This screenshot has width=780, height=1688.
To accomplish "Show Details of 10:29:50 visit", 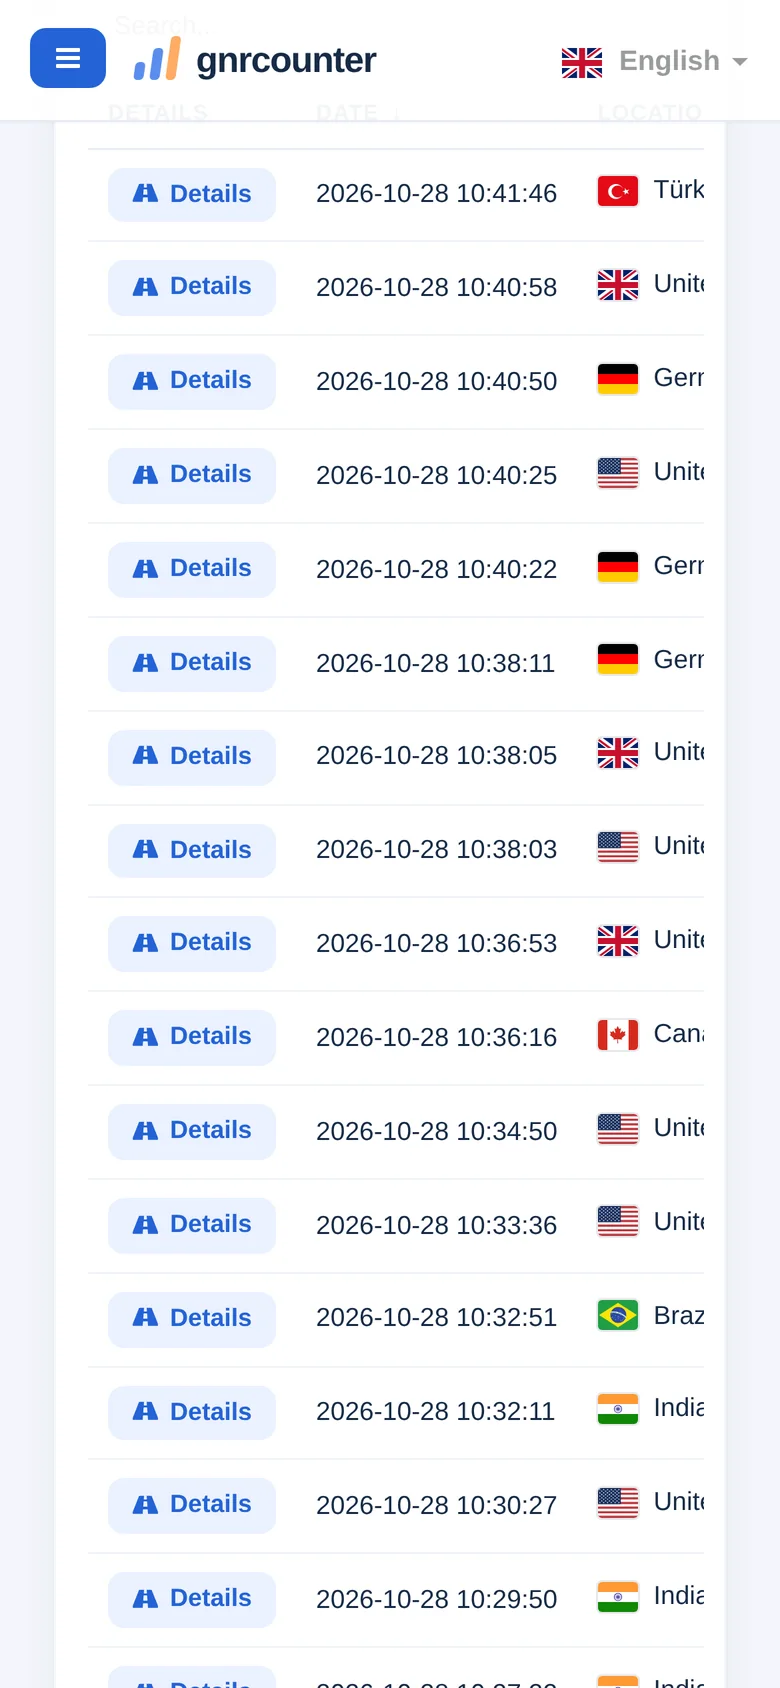I will (192, 1599).
